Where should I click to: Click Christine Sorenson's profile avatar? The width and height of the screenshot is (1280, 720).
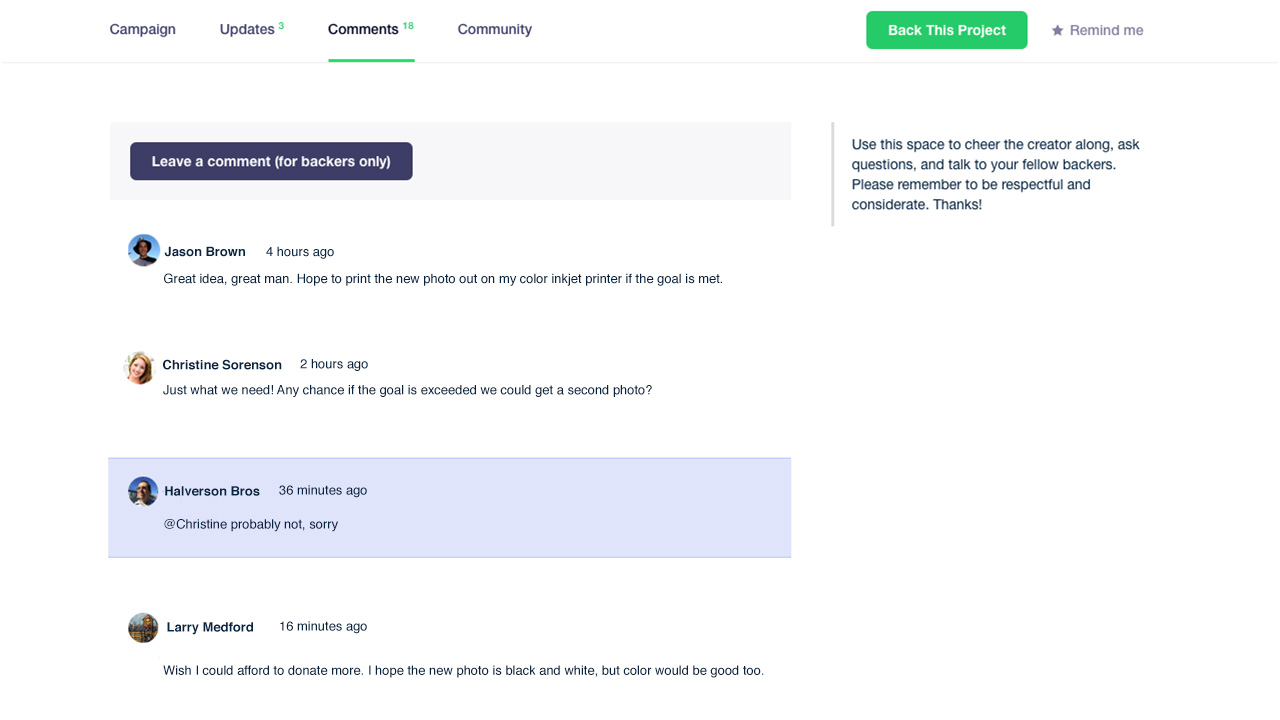click(x=139, y=368)
